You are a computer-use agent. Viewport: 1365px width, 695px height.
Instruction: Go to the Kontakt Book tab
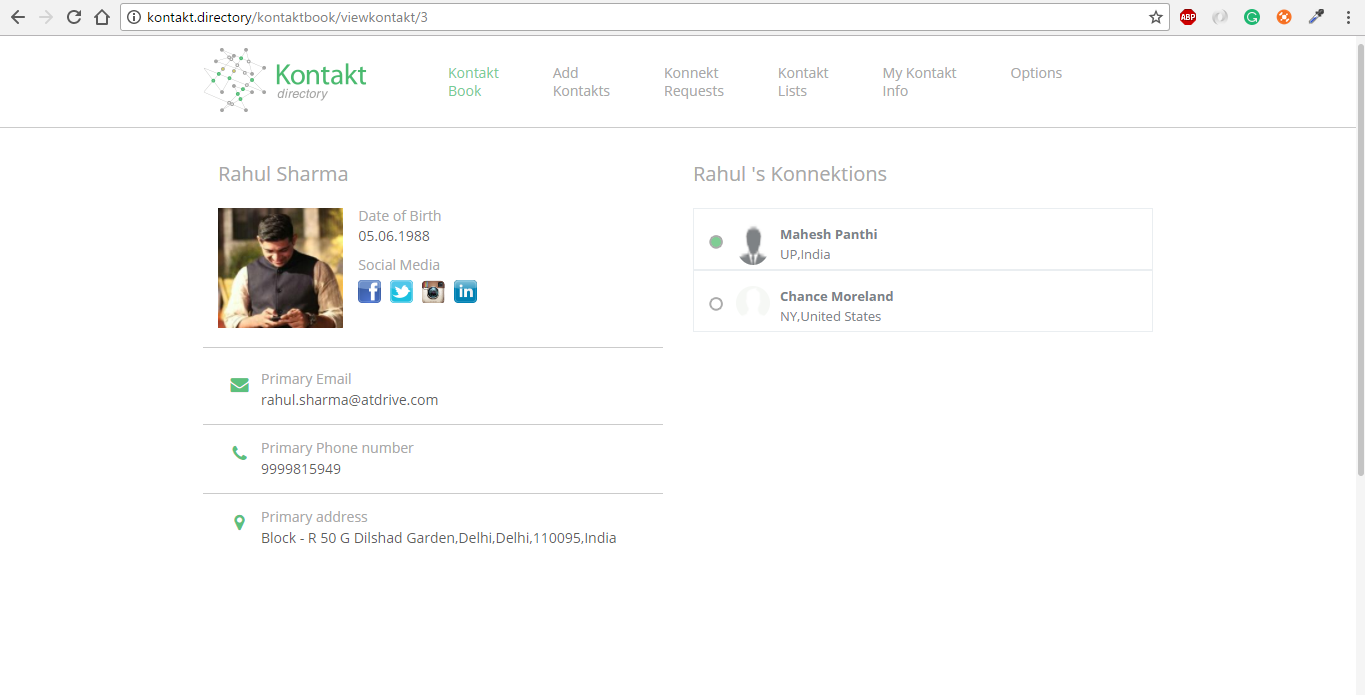tap(473, 82)
